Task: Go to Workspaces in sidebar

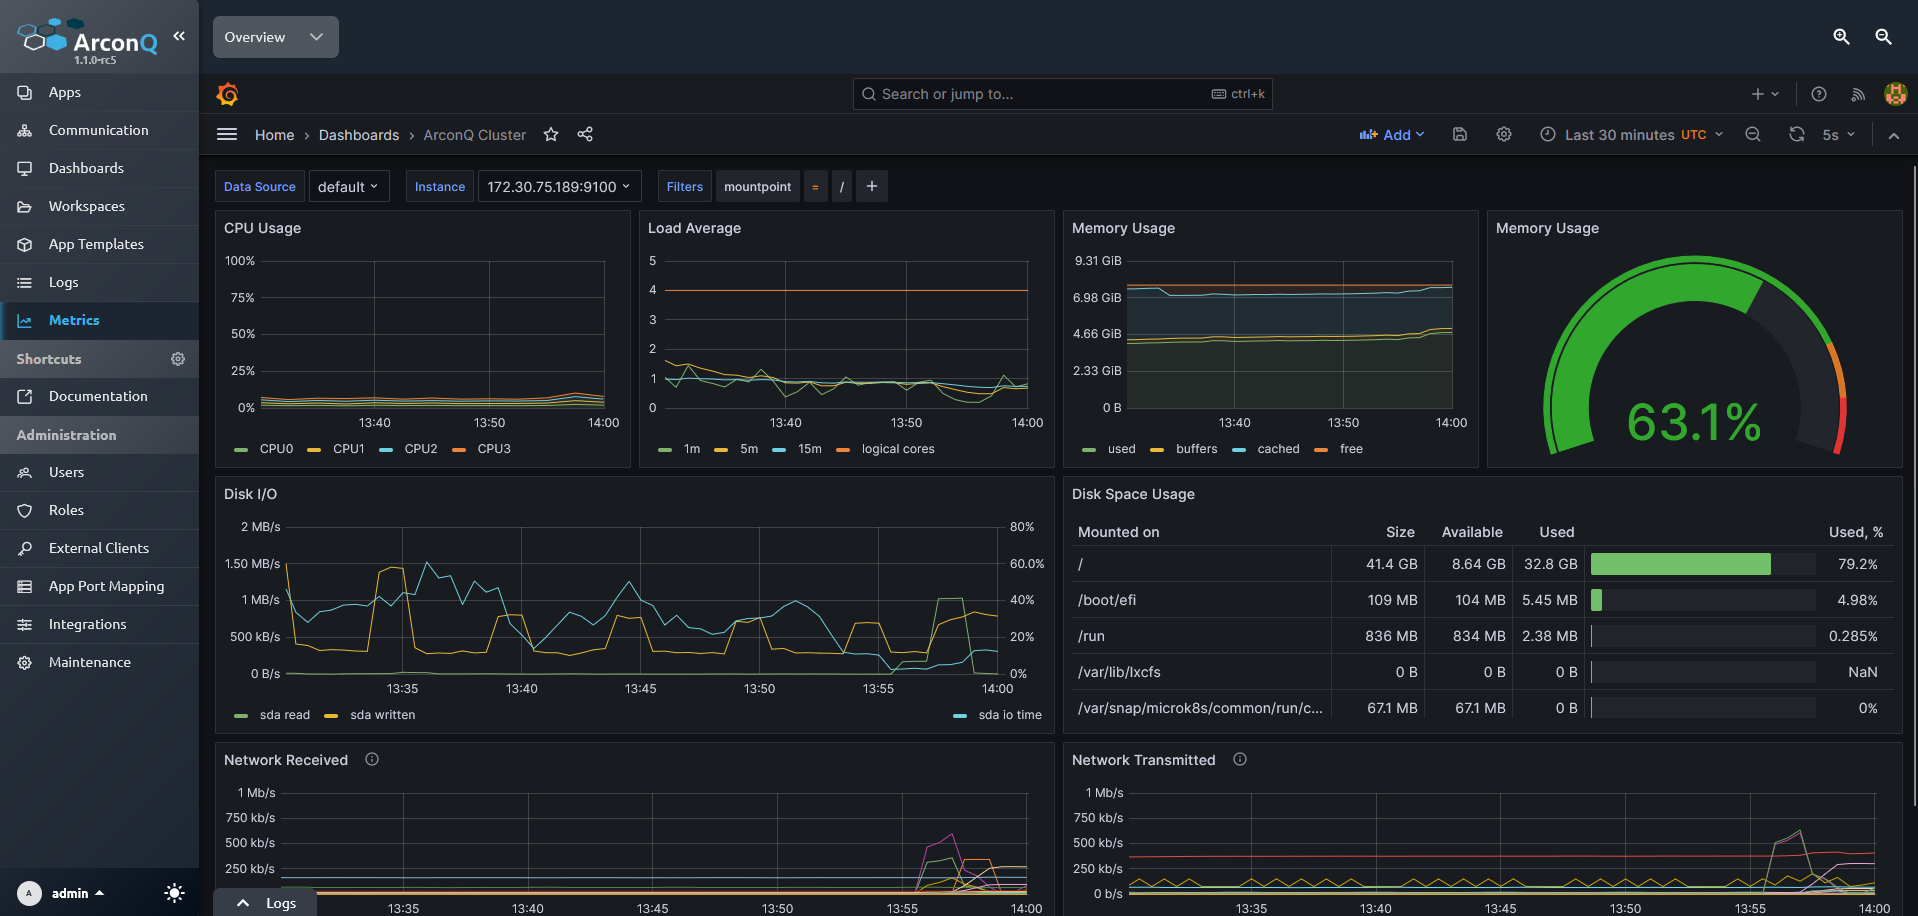Action: coord(99,206)
